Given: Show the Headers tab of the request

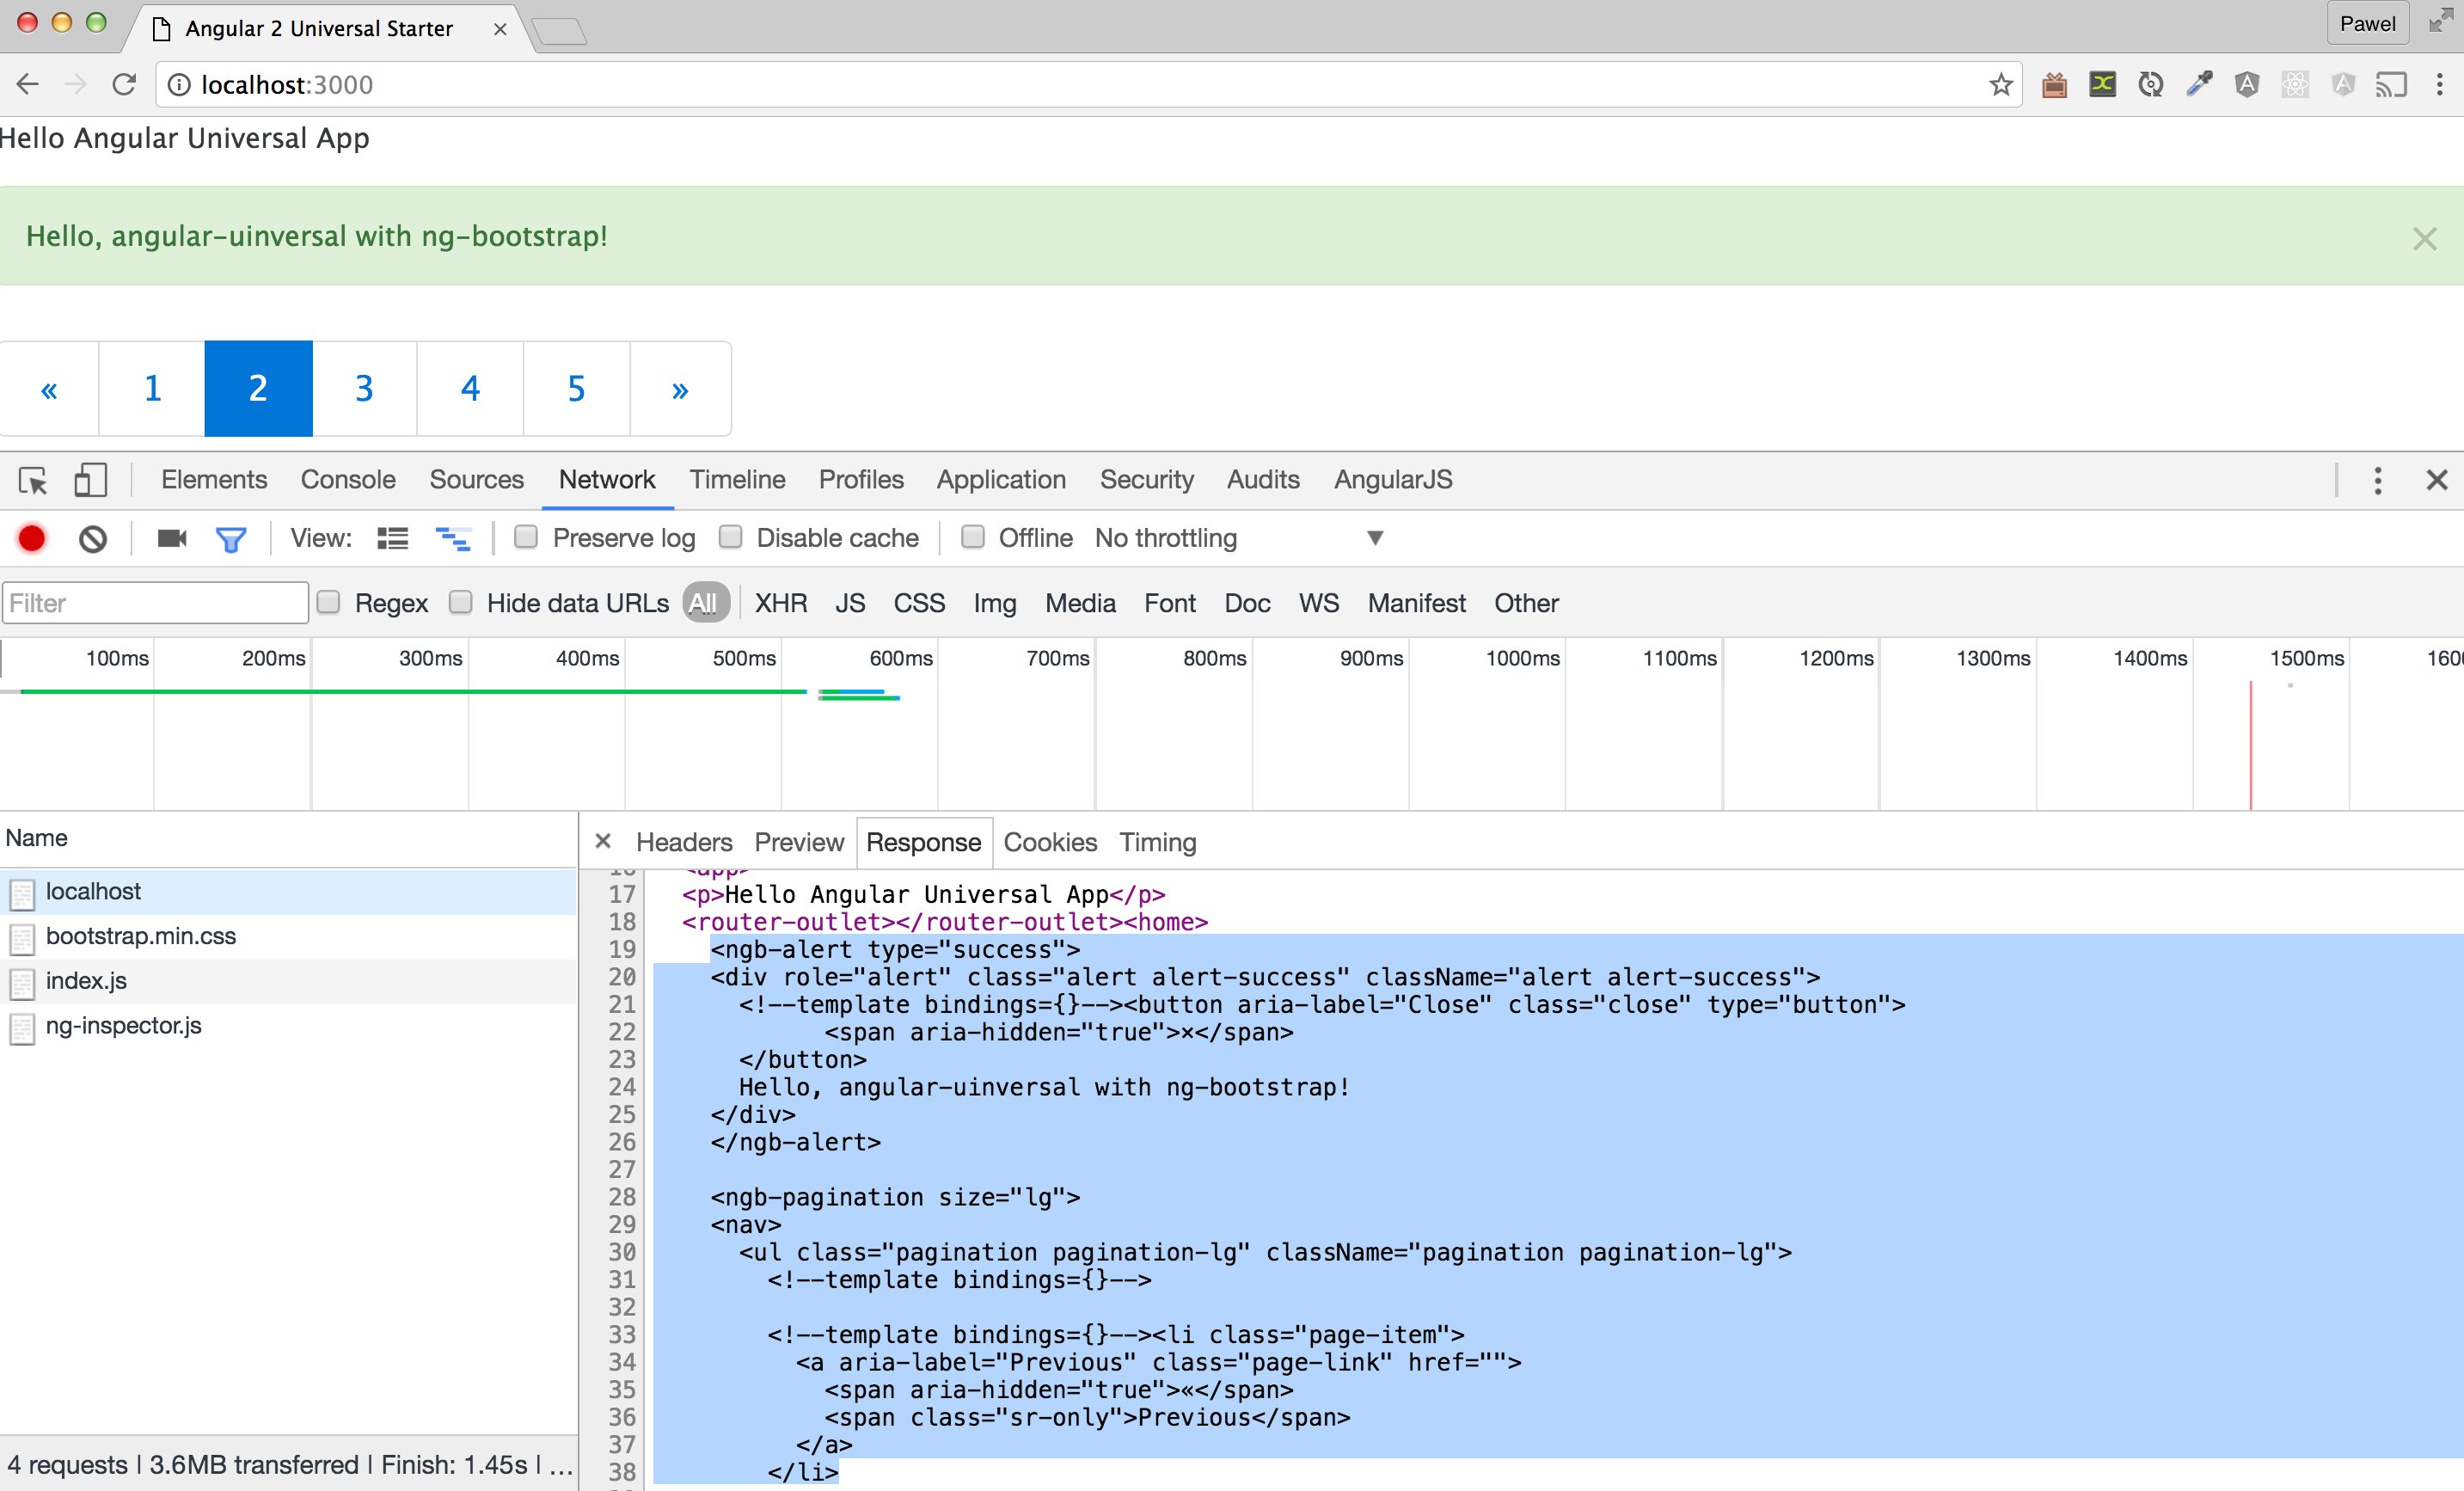Looking at the screenshot, I should pos(684,842).
